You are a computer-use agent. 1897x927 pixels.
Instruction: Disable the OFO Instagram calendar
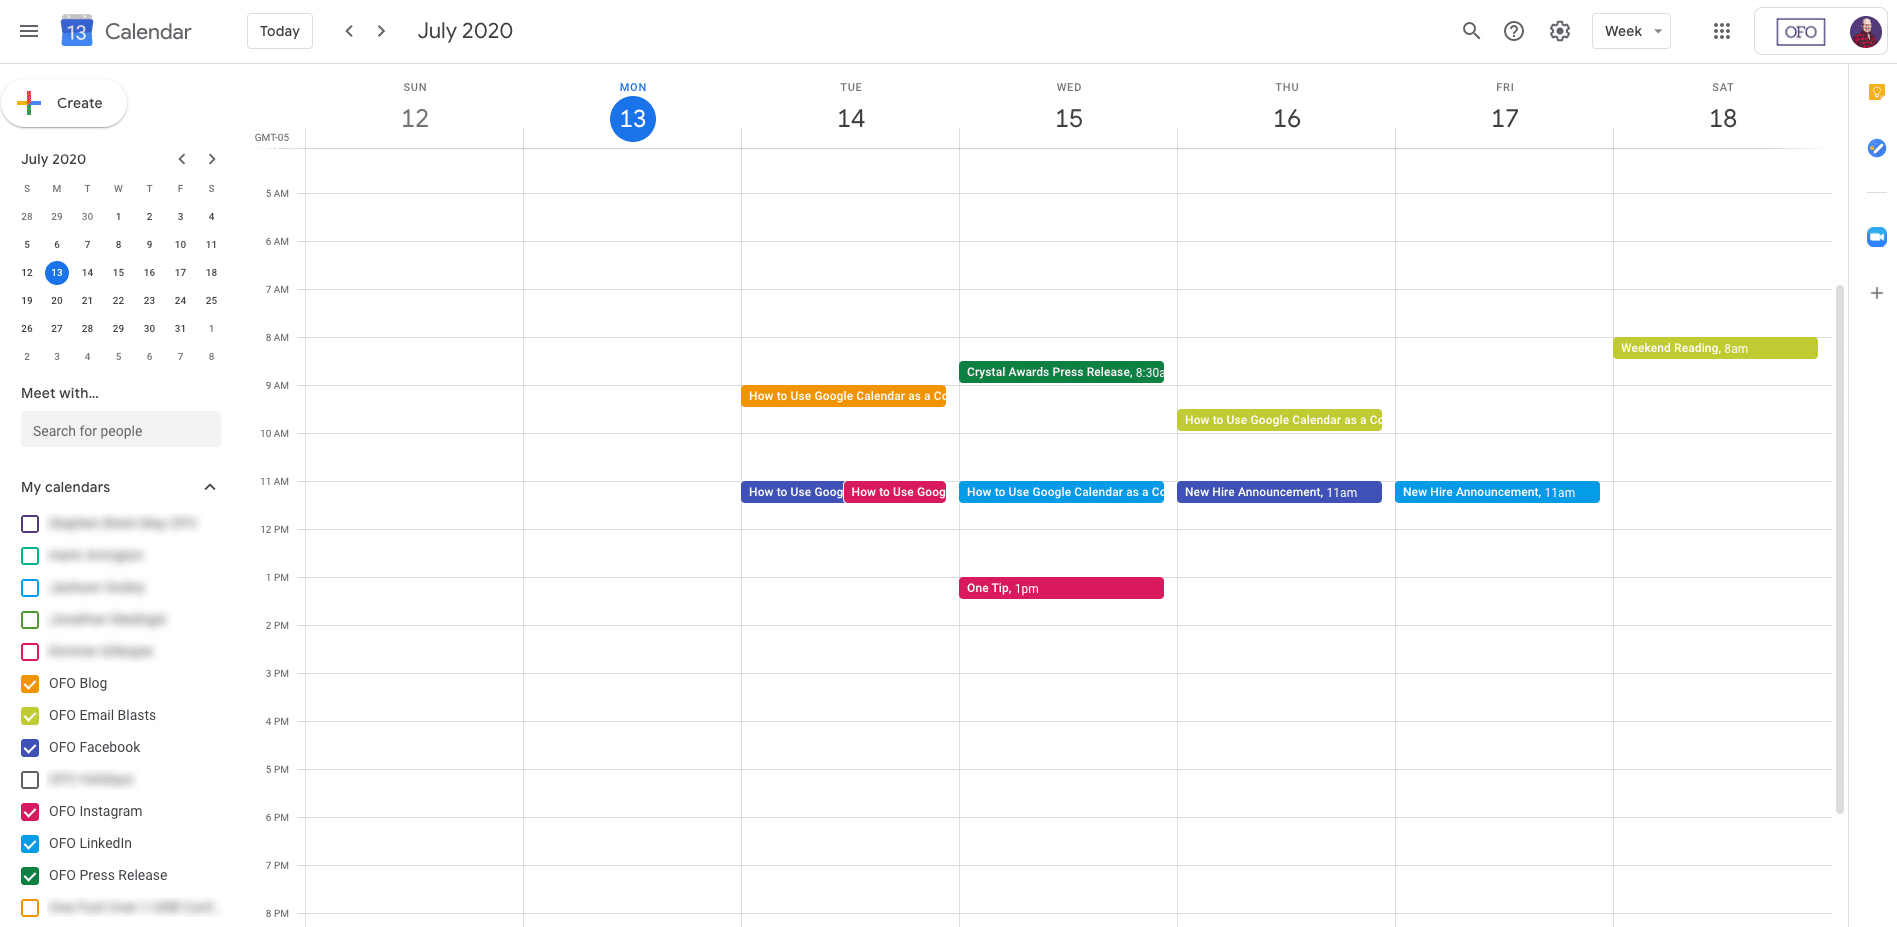(x=30, y=812)
